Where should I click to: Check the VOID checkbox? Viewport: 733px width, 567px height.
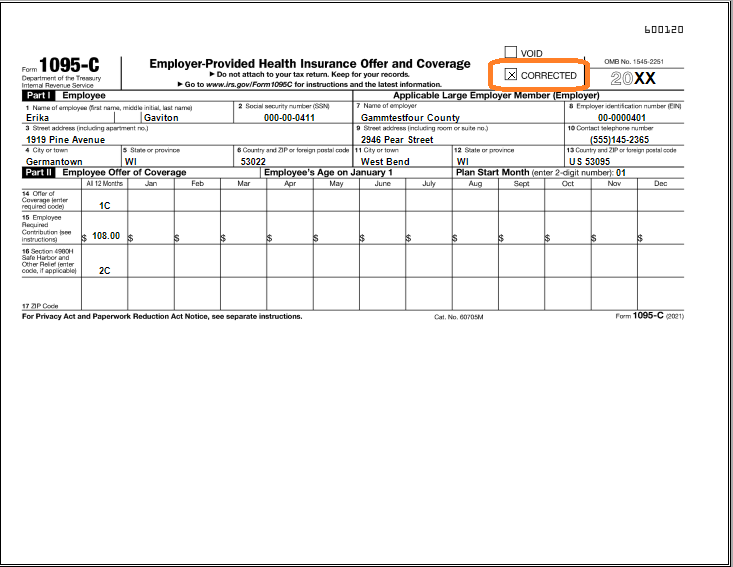[510, 52]
